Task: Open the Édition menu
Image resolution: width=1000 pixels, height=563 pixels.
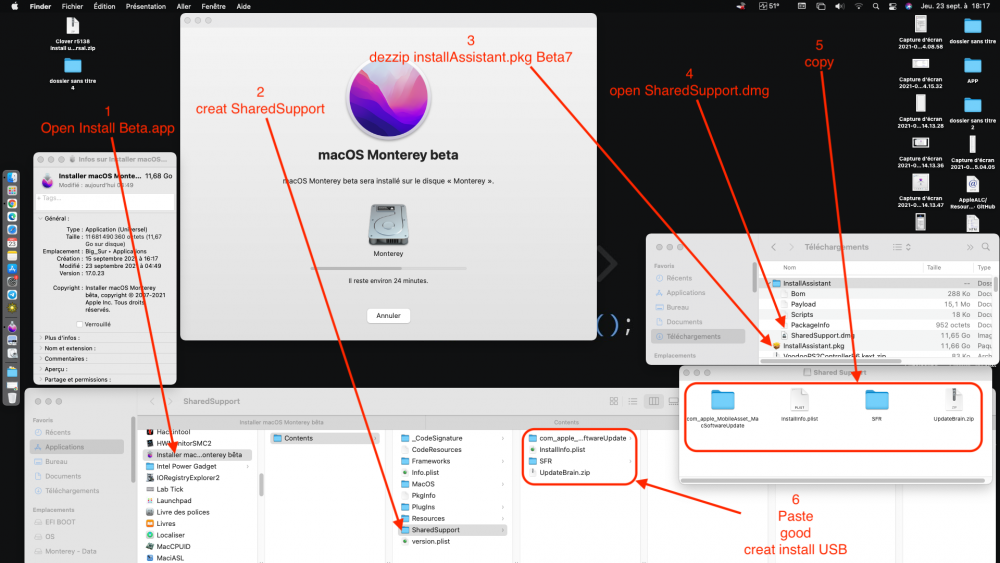Action: pos(104,6)
